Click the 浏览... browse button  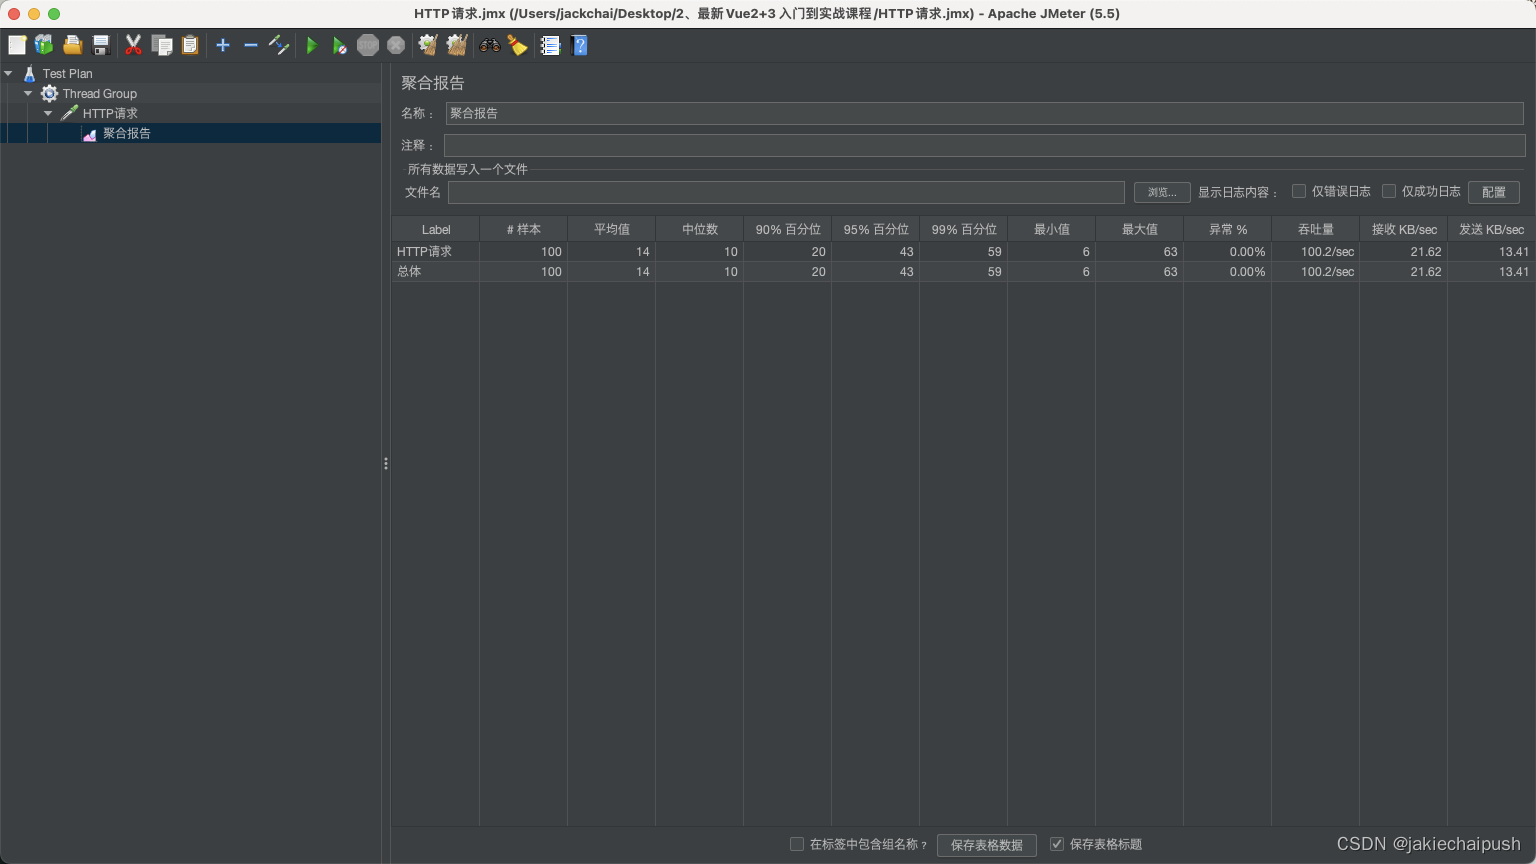(x=1162, y=192)
